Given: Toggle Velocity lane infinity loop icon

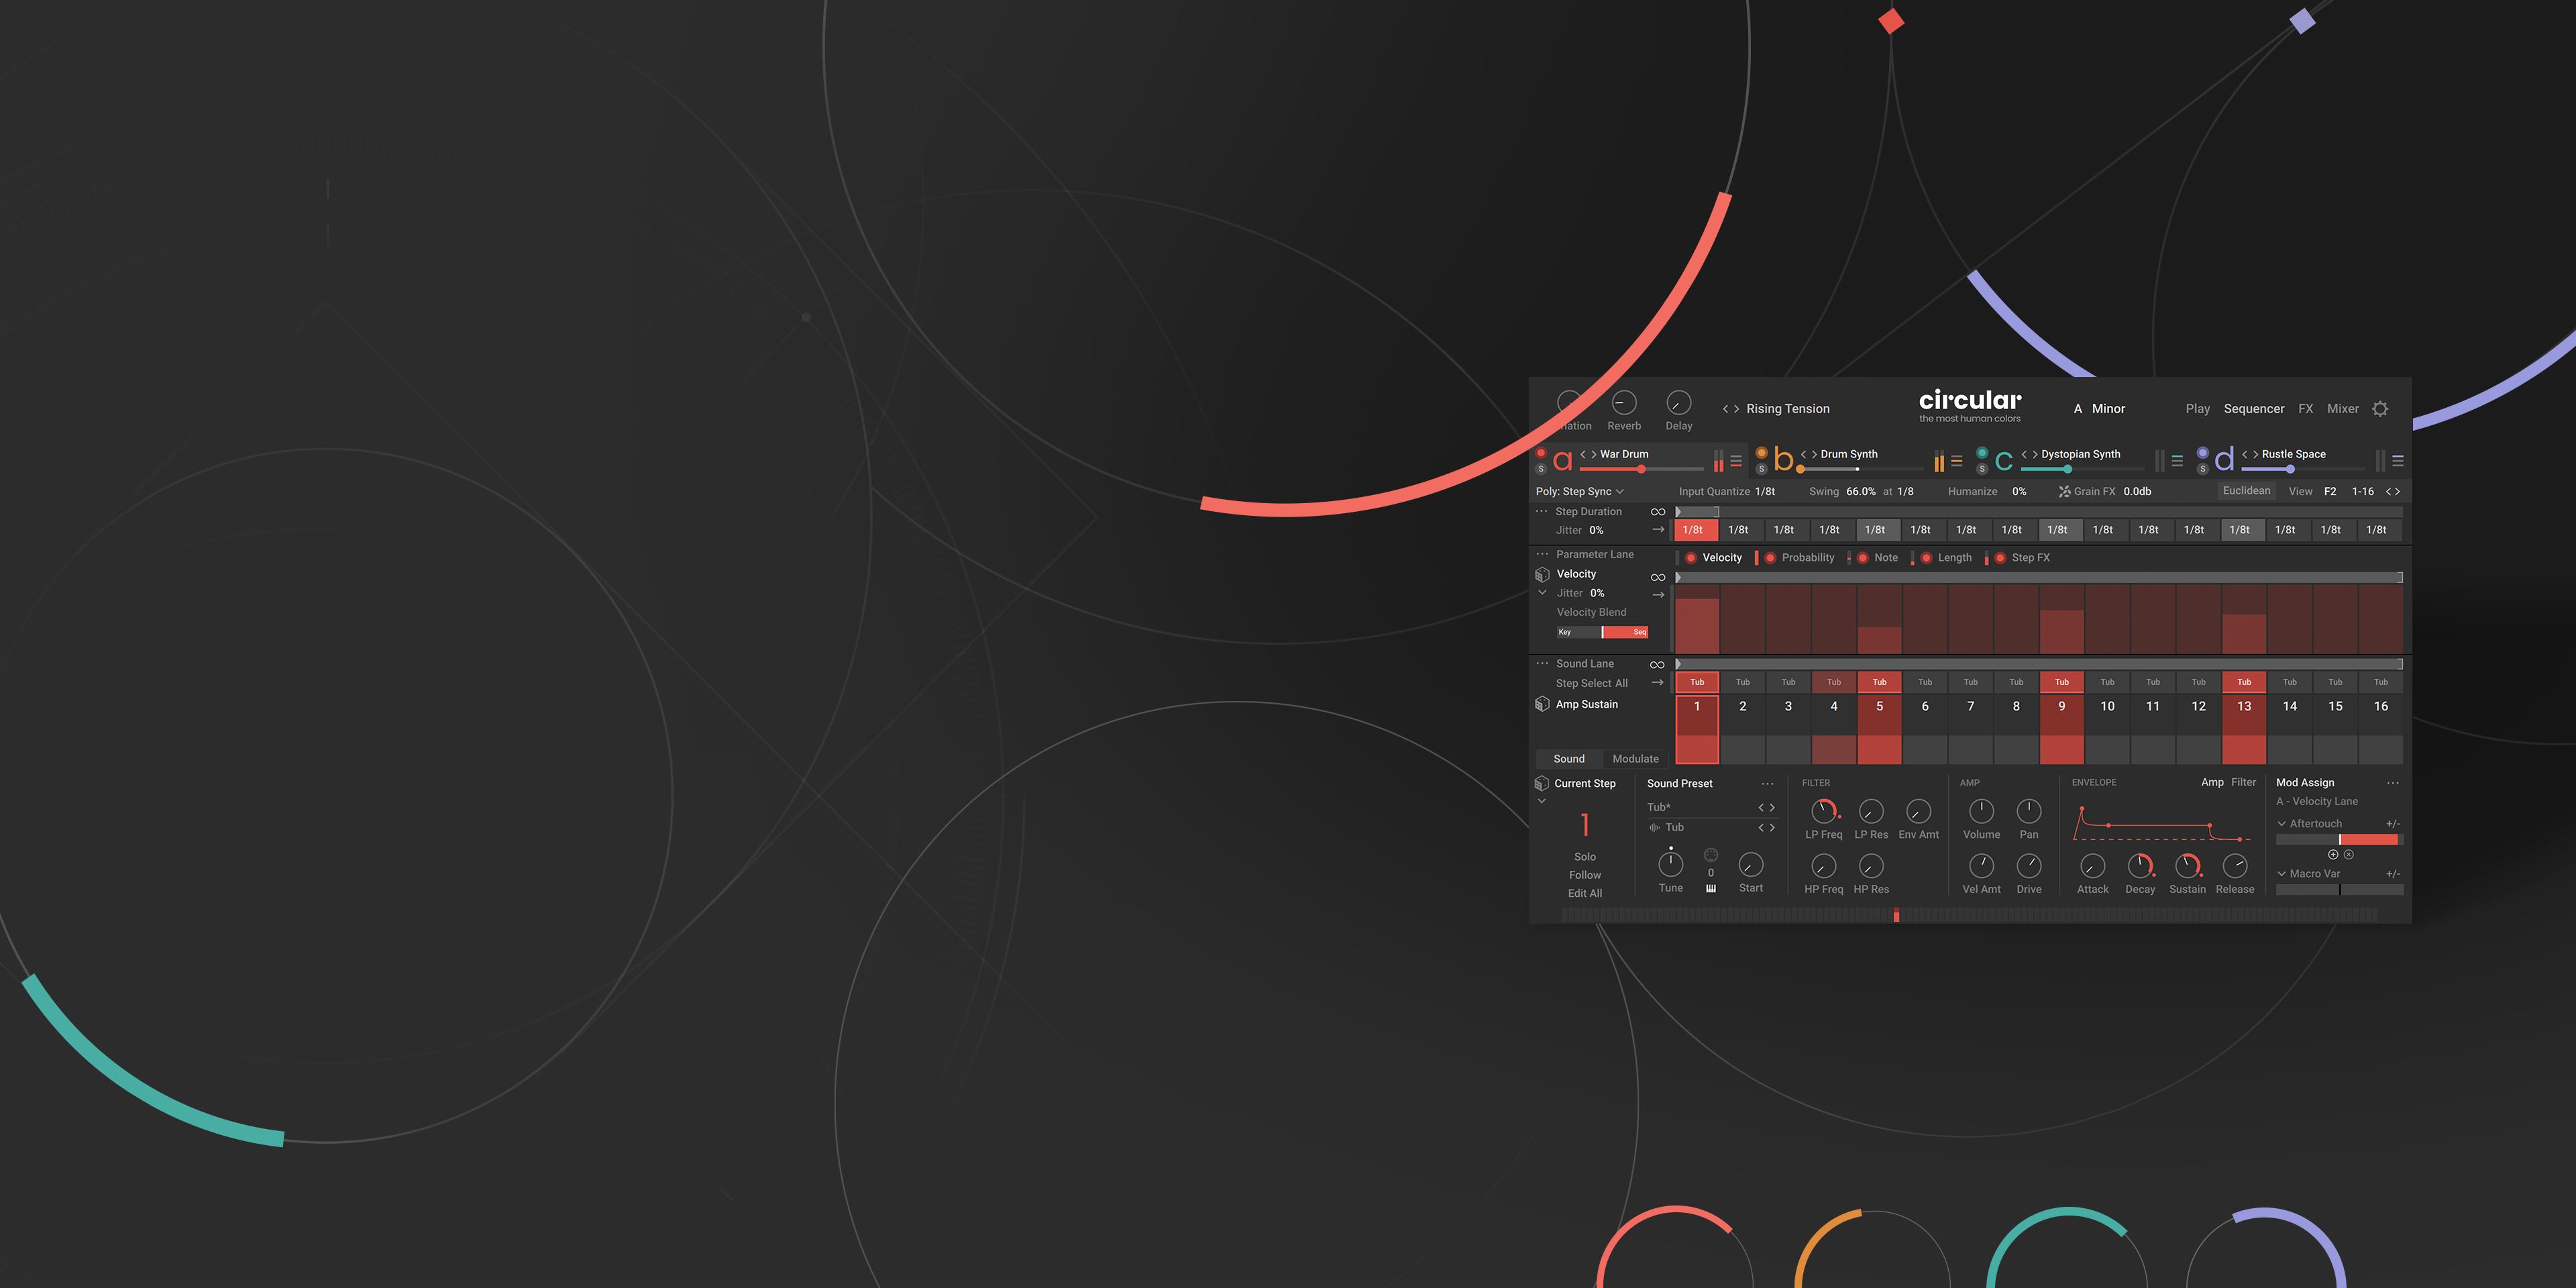Looking at the screenshot, I should [1658, 577].
